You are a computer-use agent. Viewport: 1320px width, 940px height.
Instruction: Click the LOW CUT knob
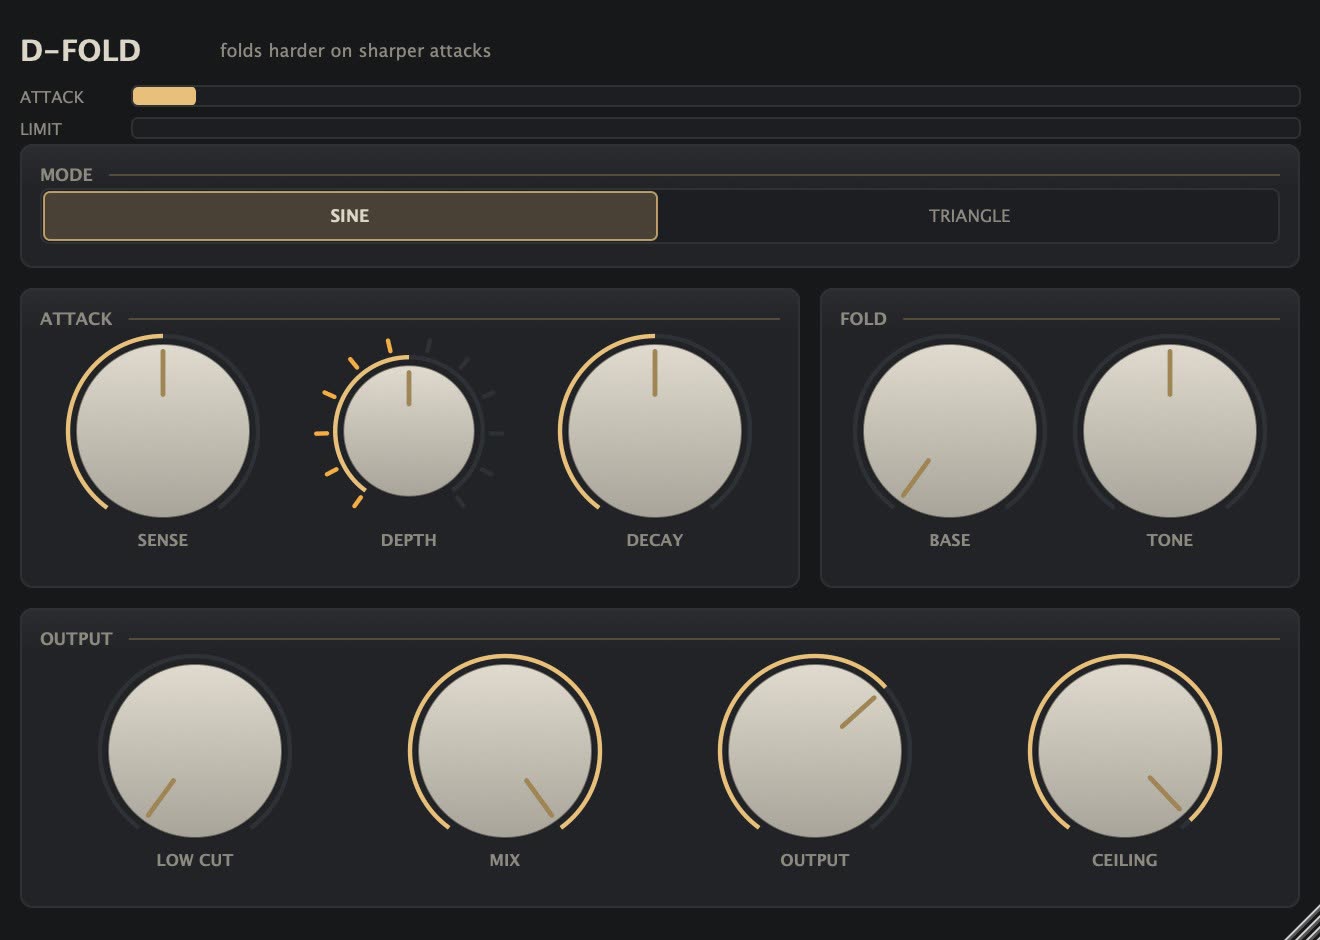tap(195, 751)
